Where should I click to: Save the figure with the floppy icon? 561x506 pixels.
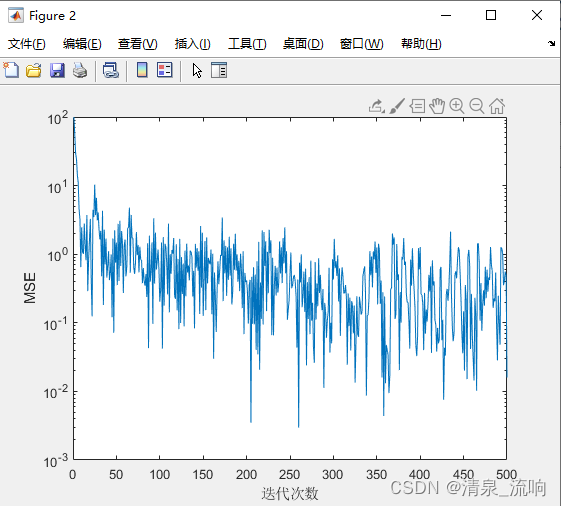pyautogui.click(x=57, y=70)
